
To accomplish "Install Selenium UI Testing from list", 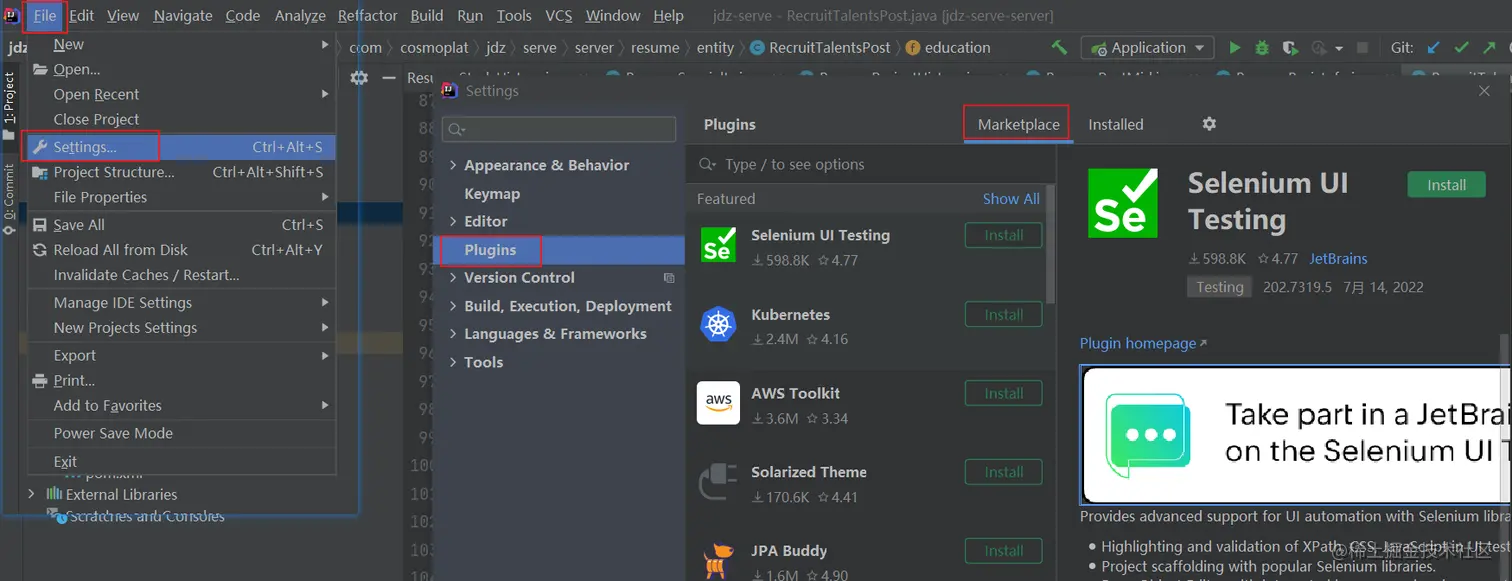I will click(1003, 235).
